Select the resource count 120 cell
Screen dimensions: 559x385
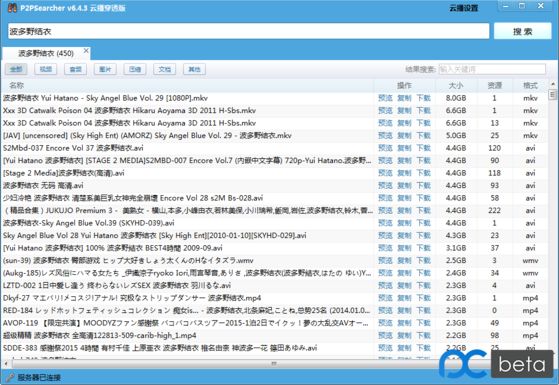pyautogui.click(x=494, y=148)
